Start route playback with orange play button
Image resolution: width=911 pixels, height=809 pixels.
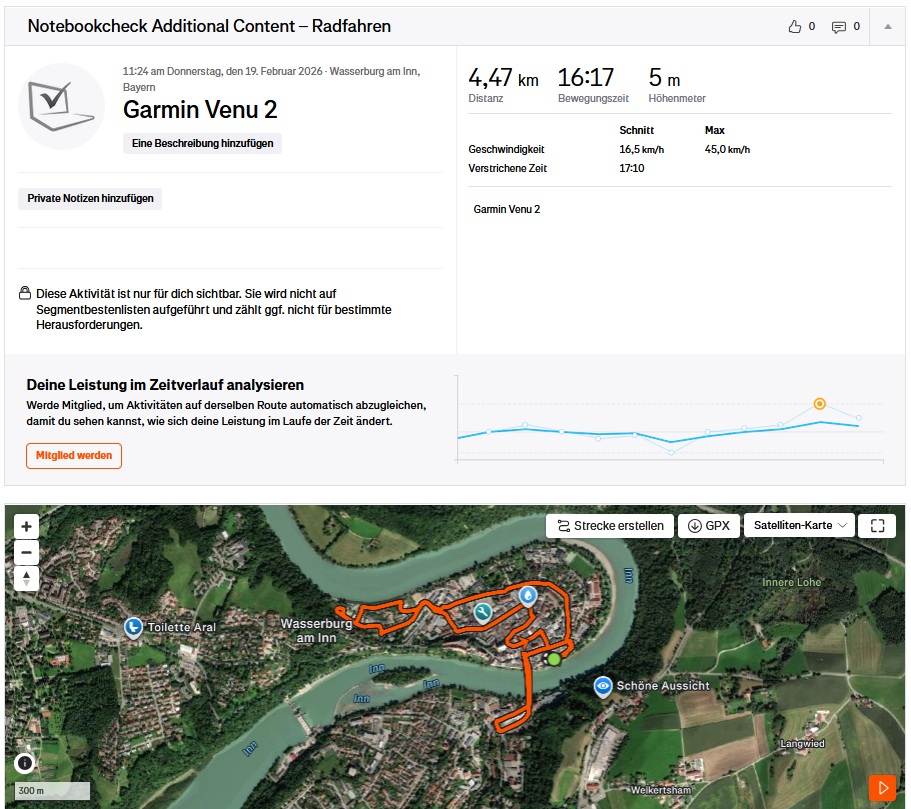pyautogui.click(x=881, y=787)
